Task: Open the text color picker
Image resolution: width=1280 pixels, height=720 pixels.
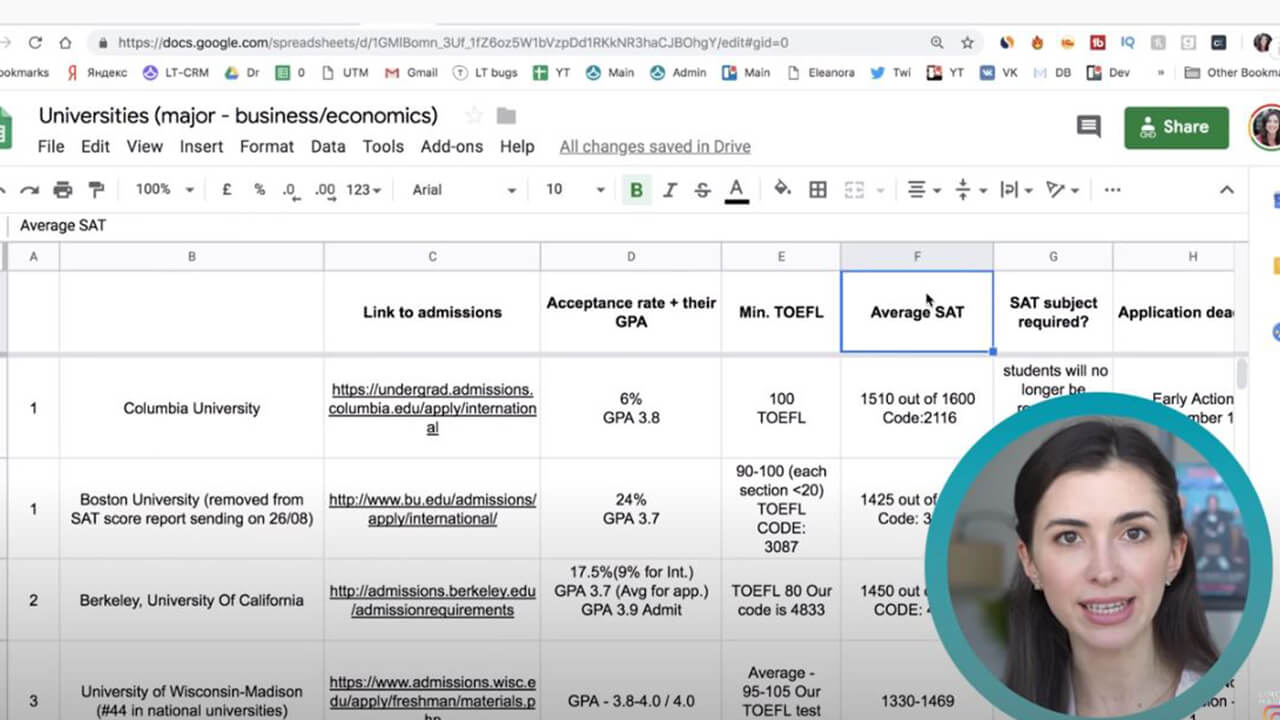Action: (737, 190)
